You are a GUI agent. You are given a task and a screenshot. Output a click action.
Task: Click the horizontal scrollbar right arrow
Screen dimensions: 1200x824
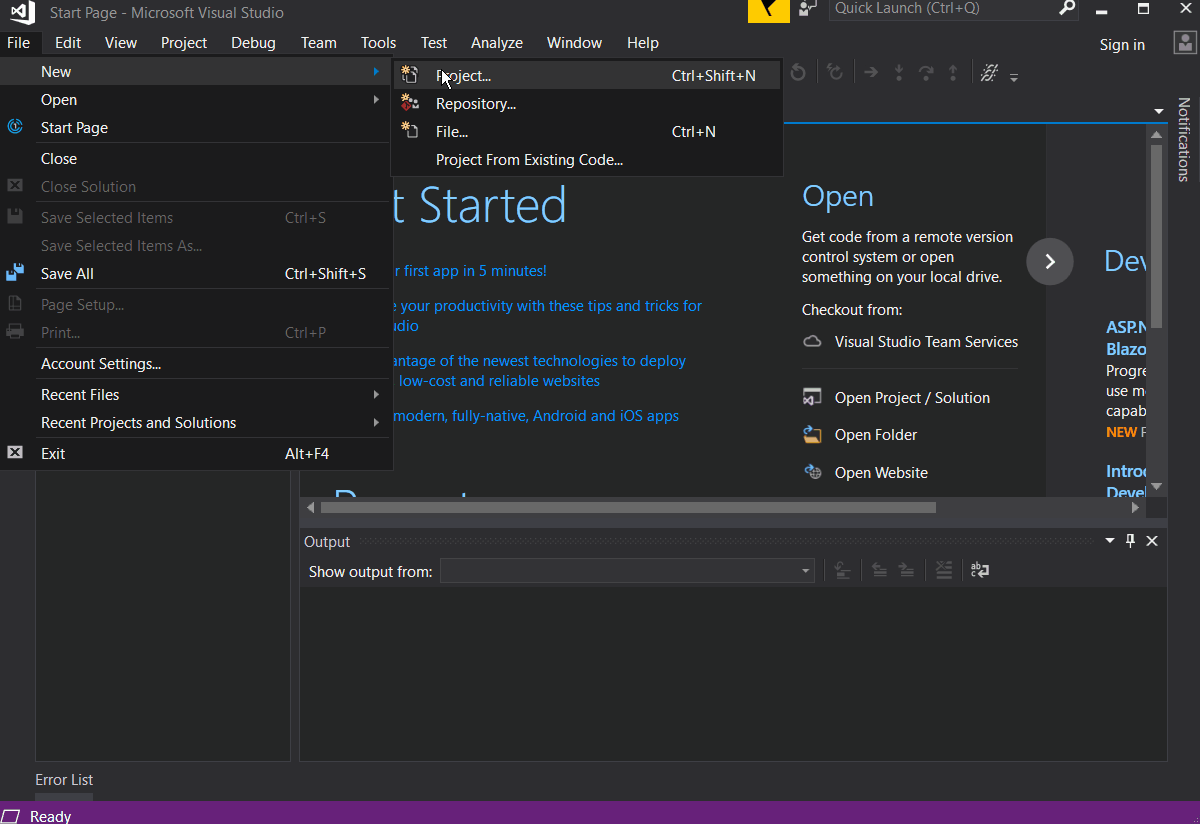(x=1135, y=507)
